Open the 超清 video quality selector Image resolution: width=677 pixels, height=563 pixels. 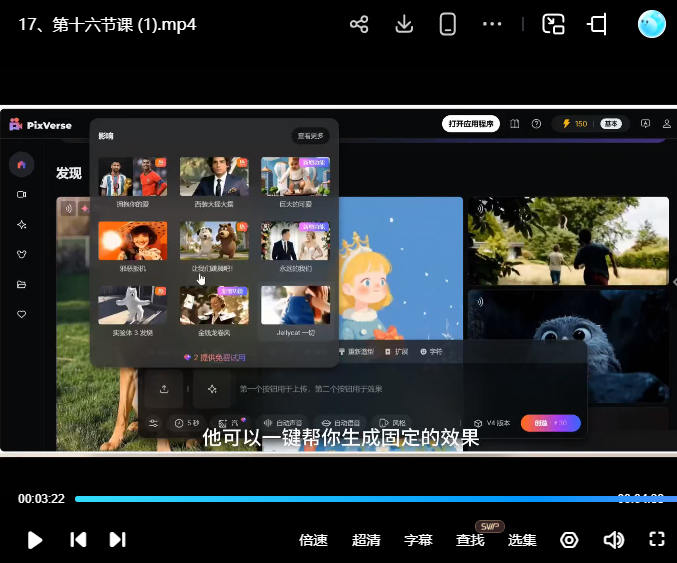(366, 540)
